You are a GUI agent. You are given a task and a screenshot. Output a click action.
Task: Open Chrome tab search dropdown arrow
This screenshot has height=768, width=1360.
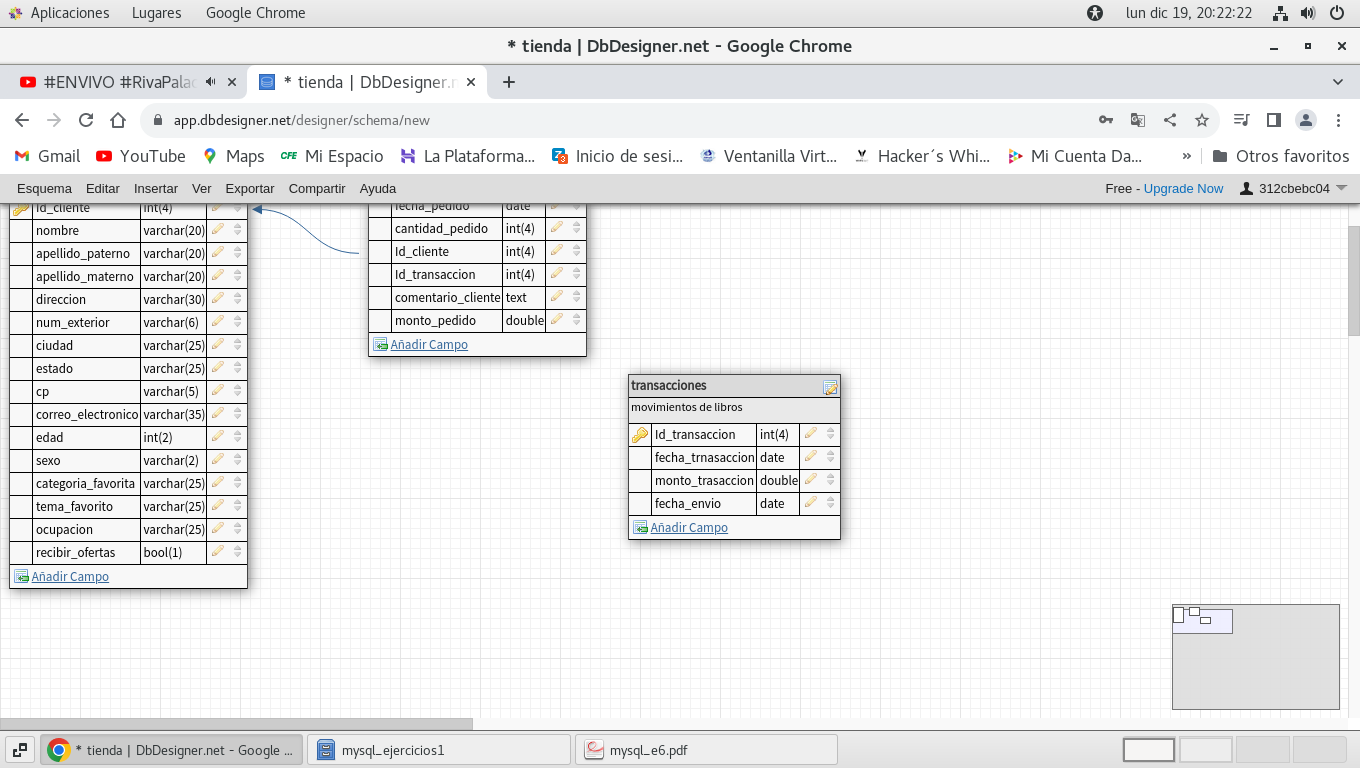pos(1338,82)
